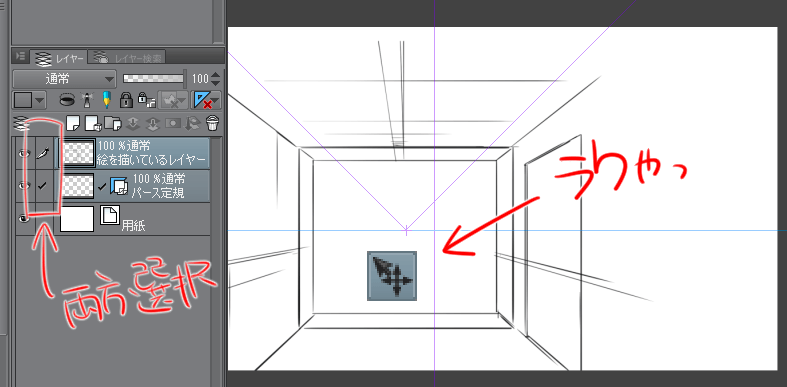787x387 pixels.
Task: Open the layer palette menu icon
Action: (x=20, y=56)
